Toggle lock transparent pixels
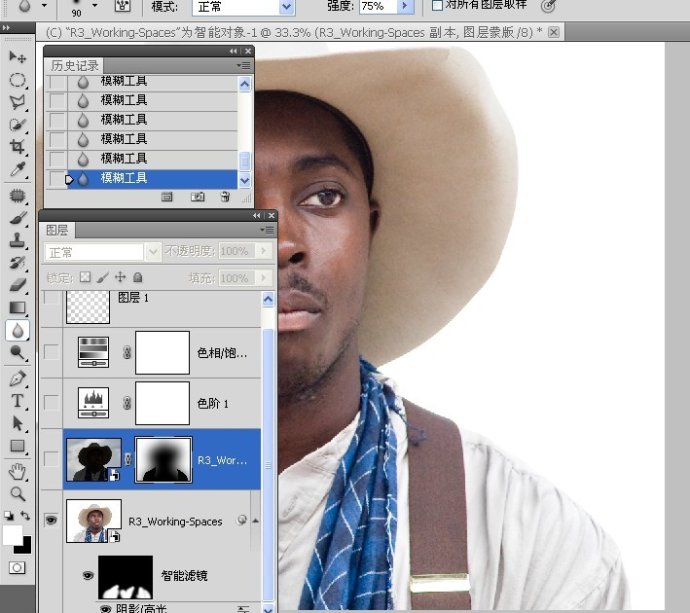 coord(85,277)
